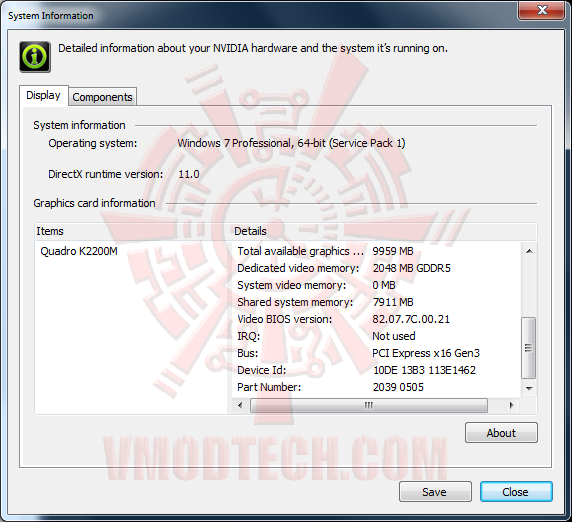
Task: Save the system information
Action: (x=435, y=492)
